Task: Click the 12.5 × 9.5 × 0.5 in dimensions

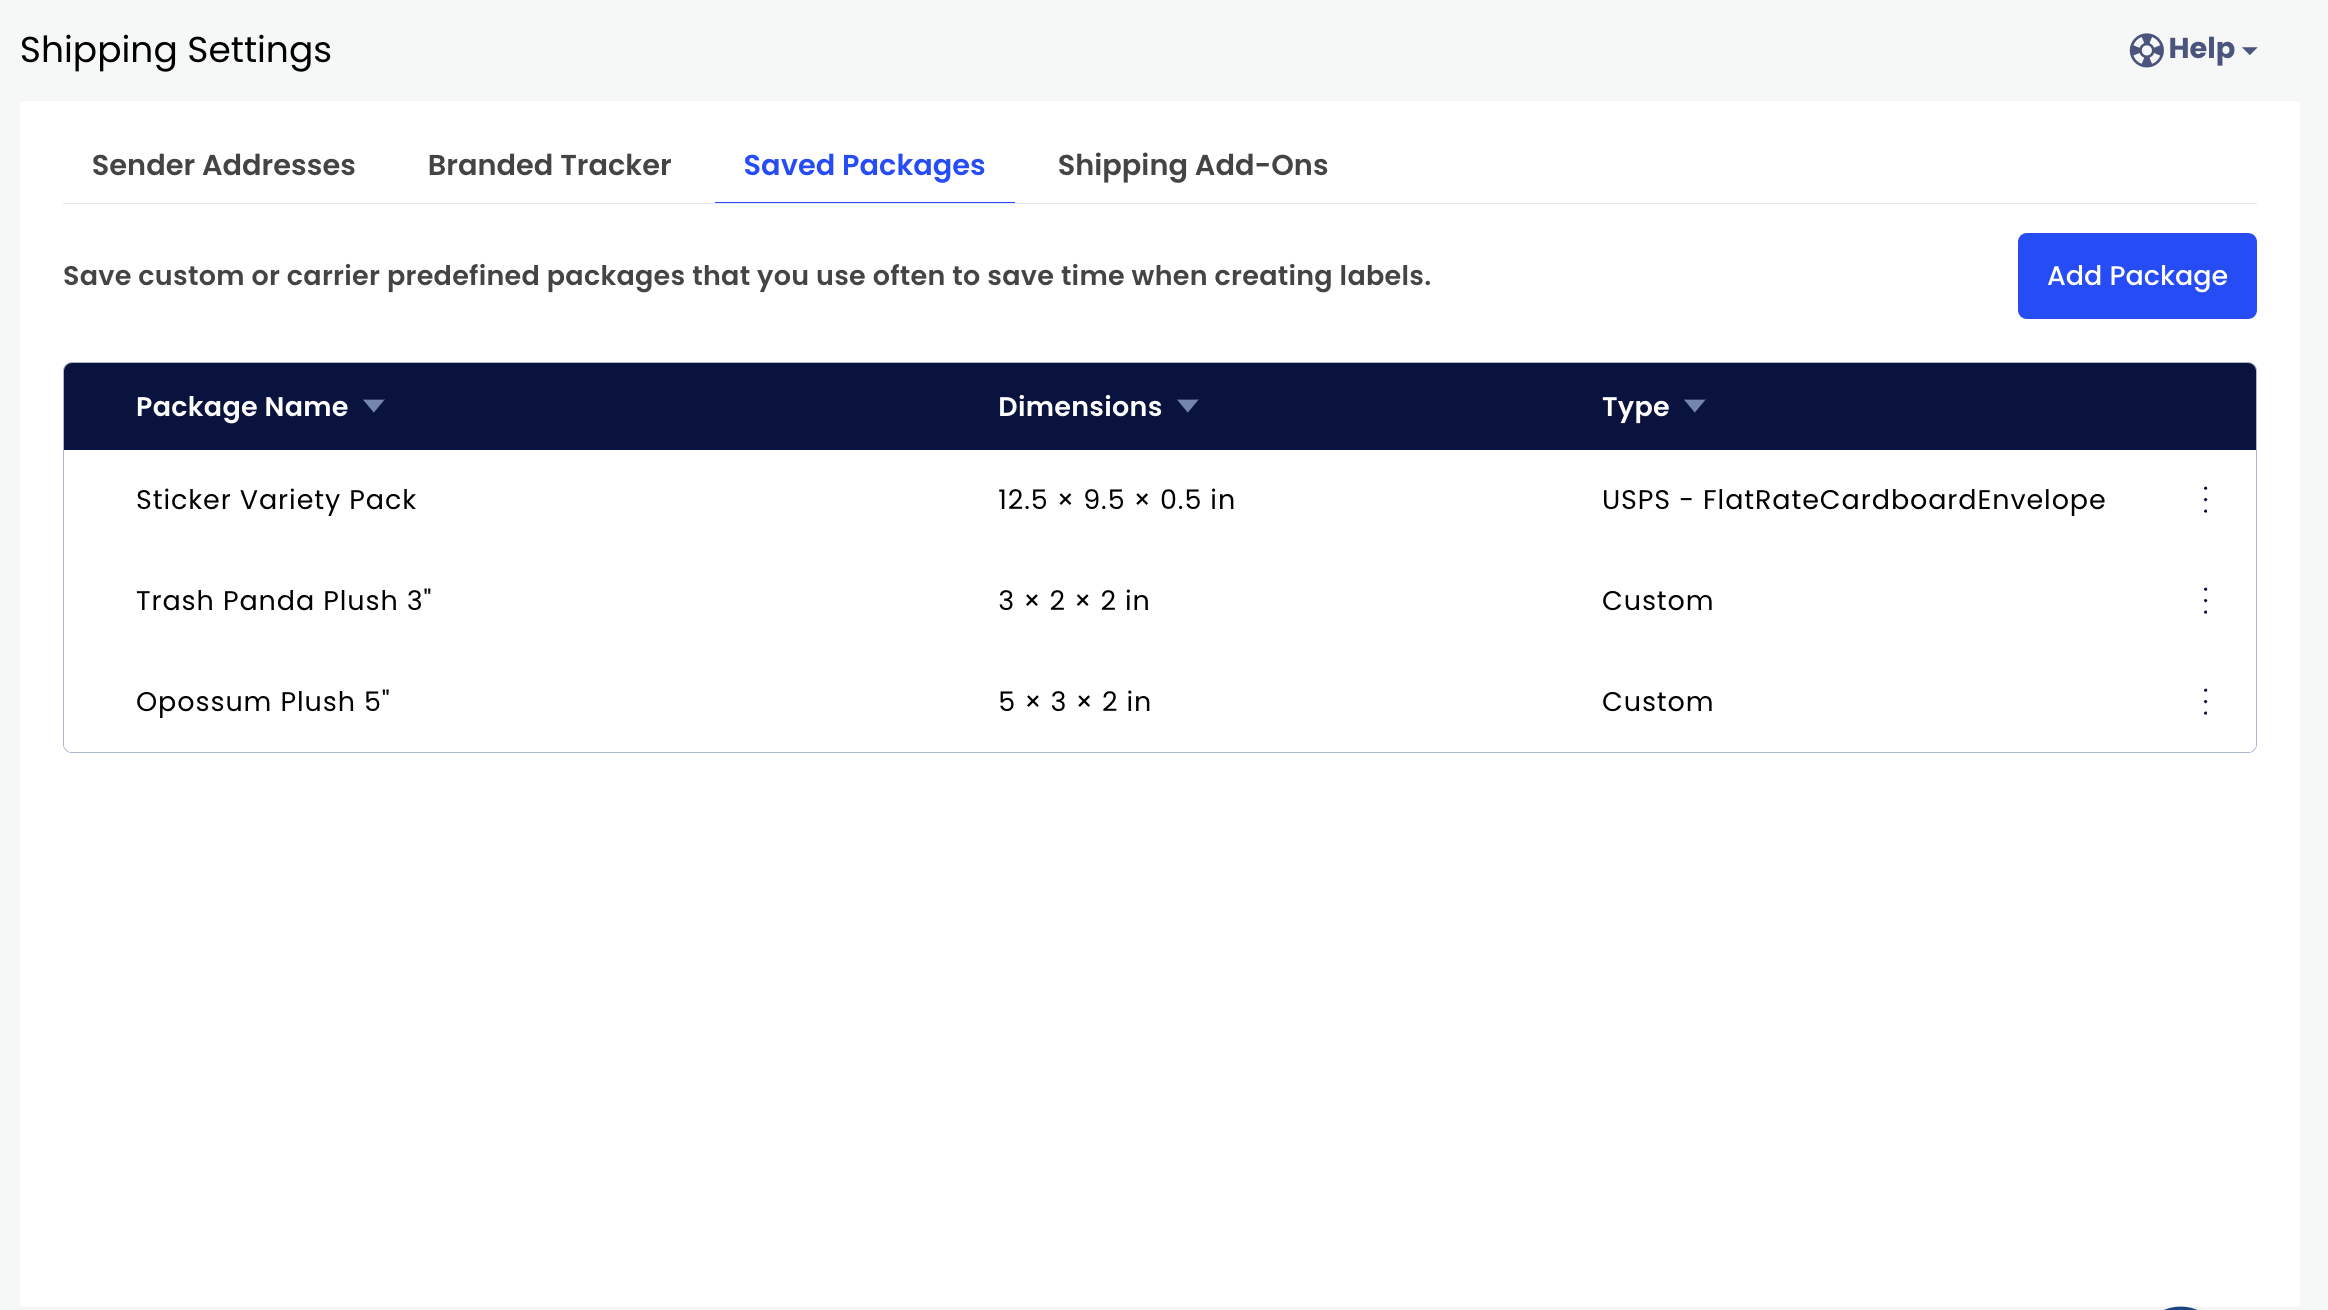Action: click(x=1116, y=500)
